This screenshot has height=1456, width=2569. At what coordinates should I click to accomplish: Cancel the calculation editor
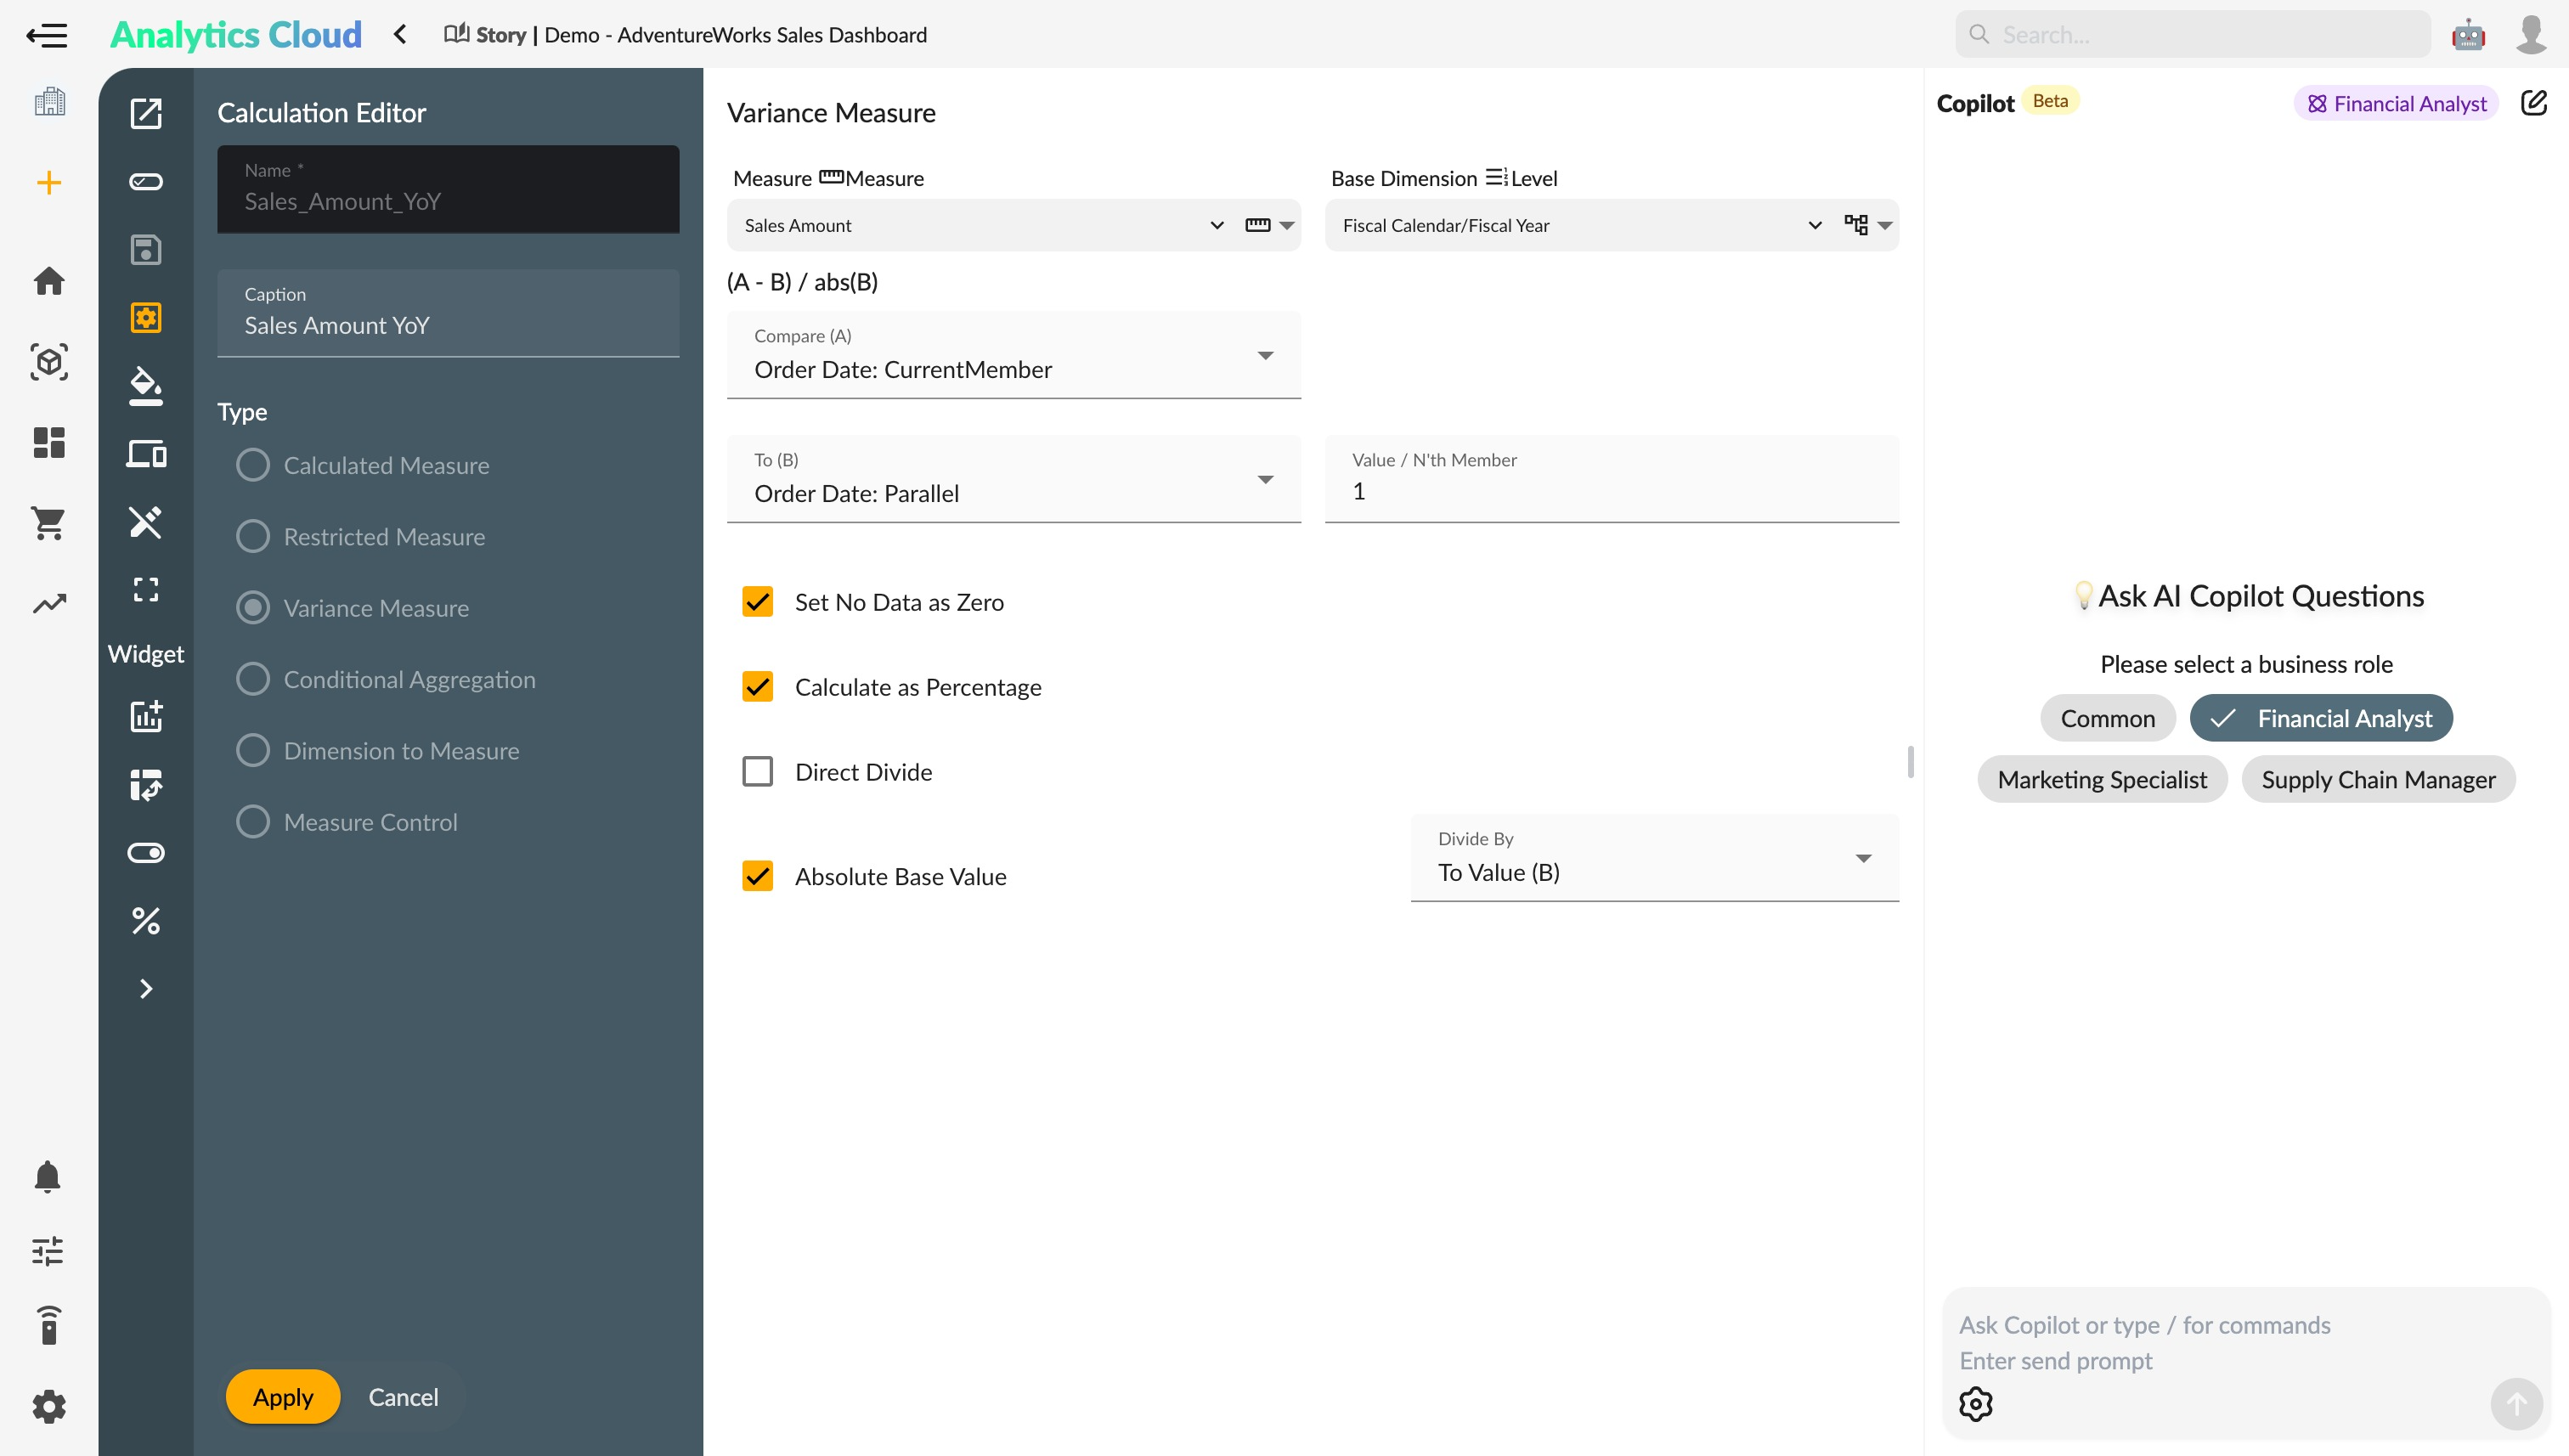(403, 1397)
